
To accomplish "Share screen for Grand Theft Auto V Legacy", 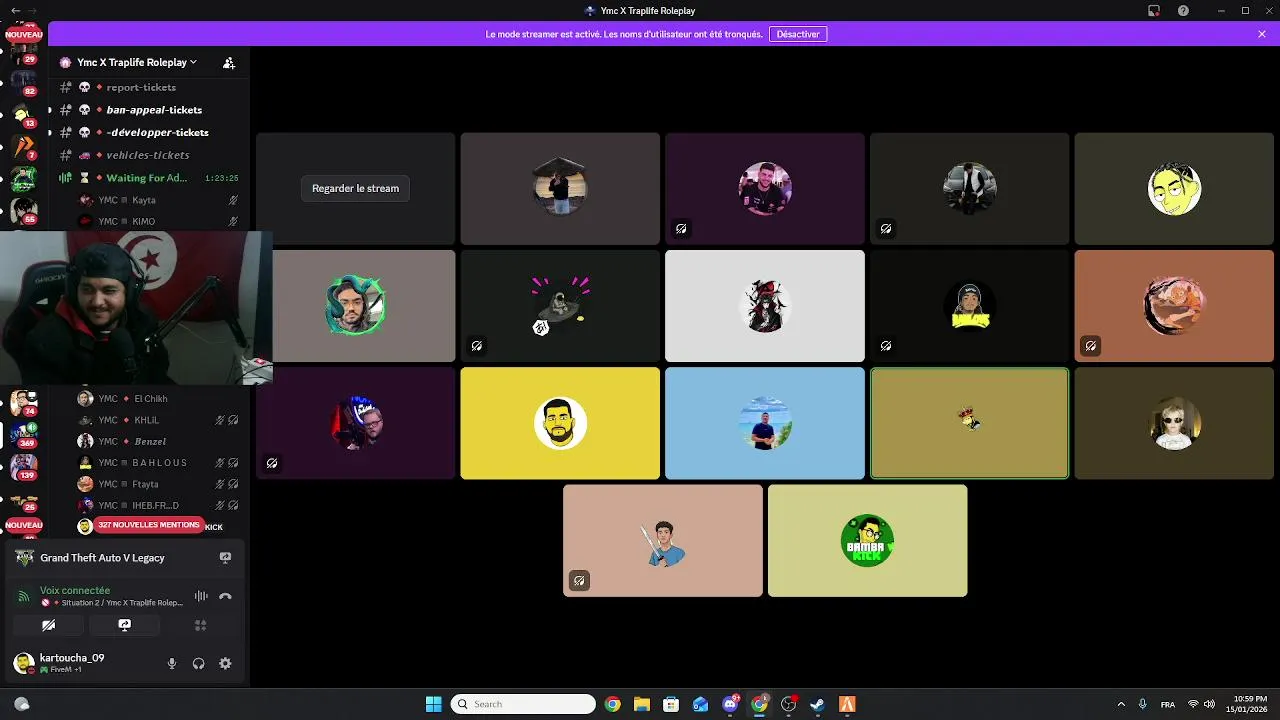I will (225, 558).
